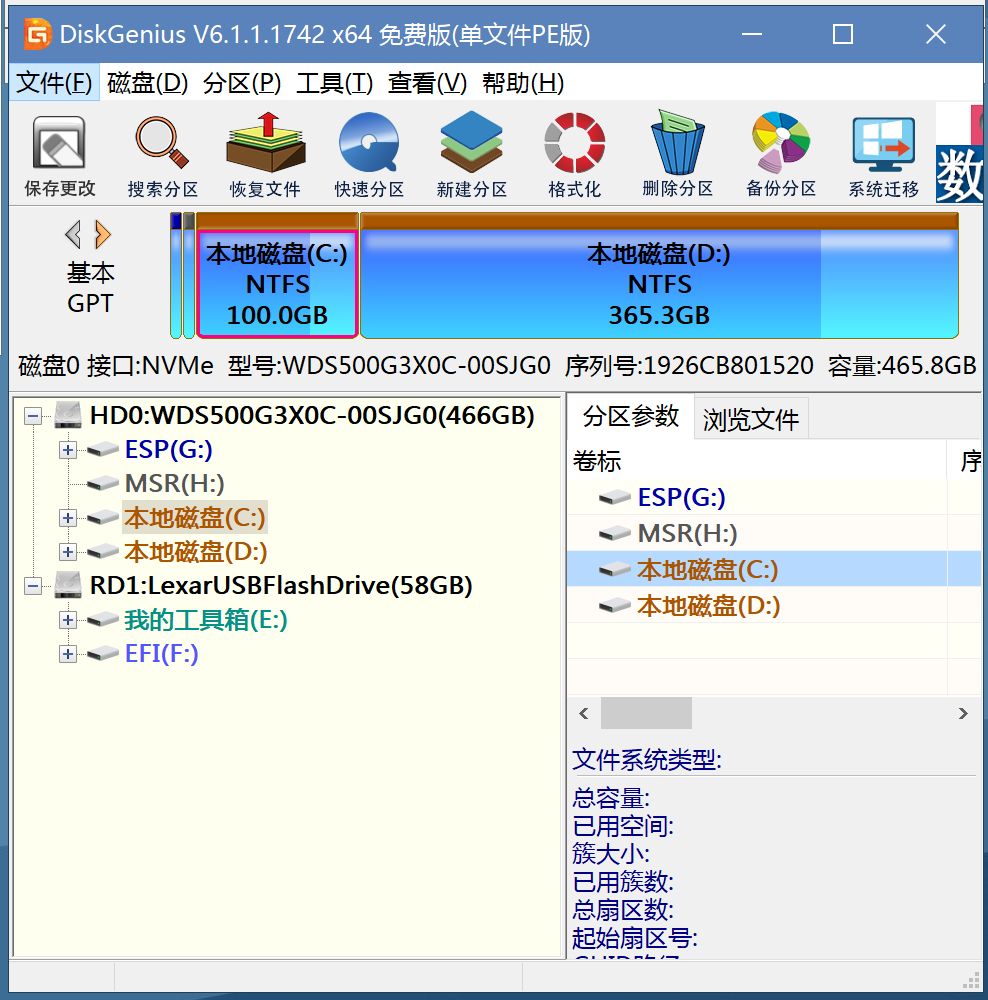988x1000 pixels.
Task: Select 本地磁盘(D:) in the left tree
Action: 196,552
